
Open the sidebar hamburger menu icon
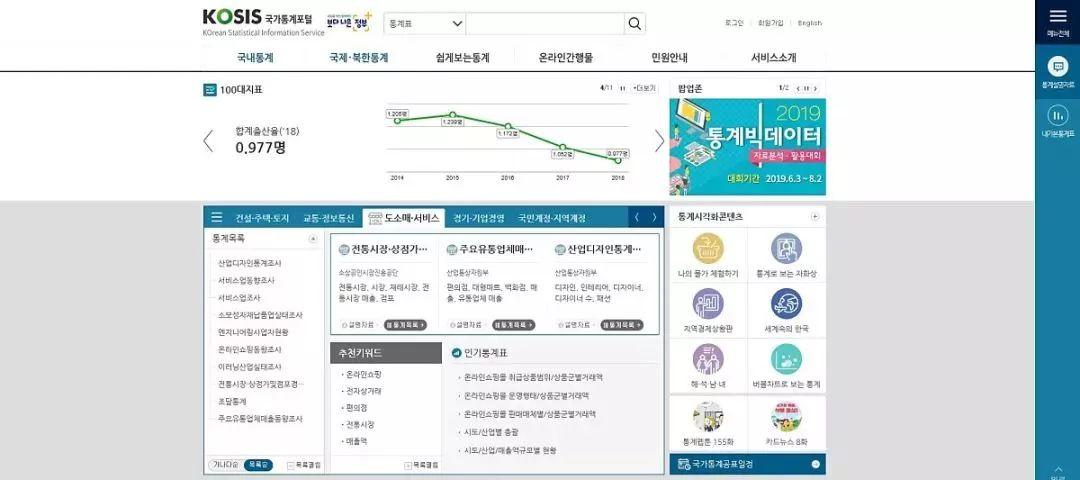tap(1057, 16)
